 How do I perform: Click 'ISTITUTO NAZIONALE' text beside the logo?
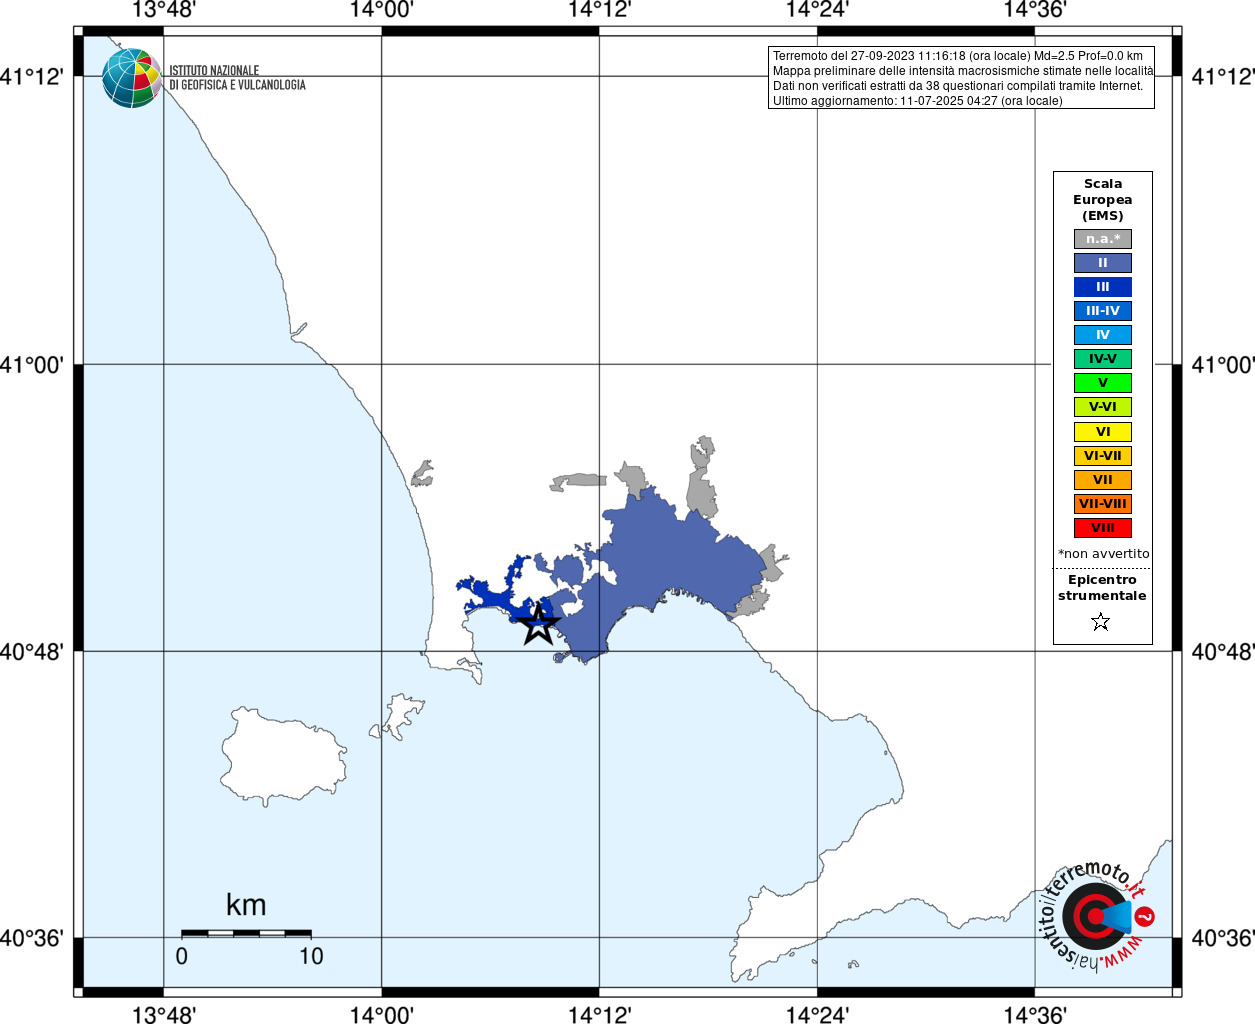(x=214, y=71)
